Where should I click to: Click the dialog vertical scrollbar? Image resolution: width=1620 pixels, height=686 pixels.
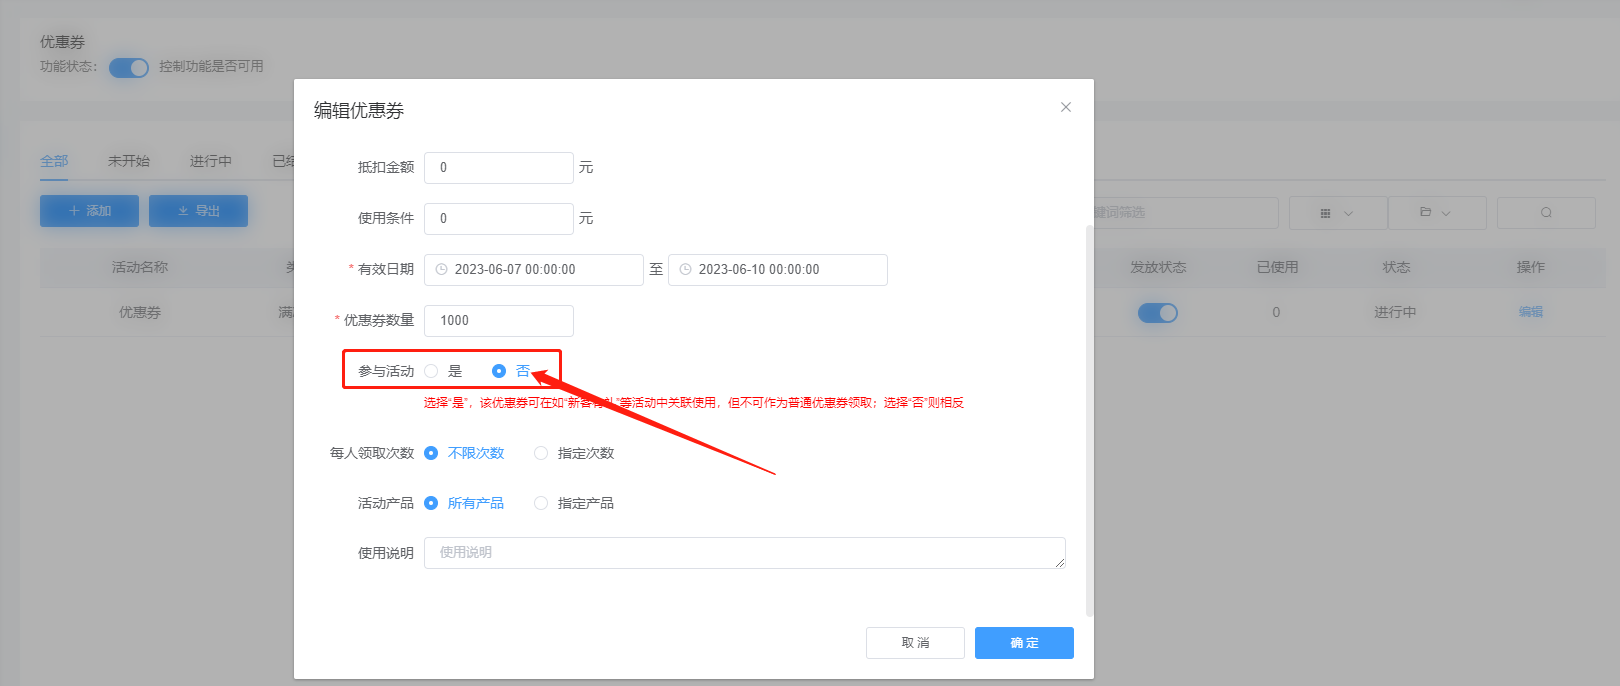coord(1090,420)
